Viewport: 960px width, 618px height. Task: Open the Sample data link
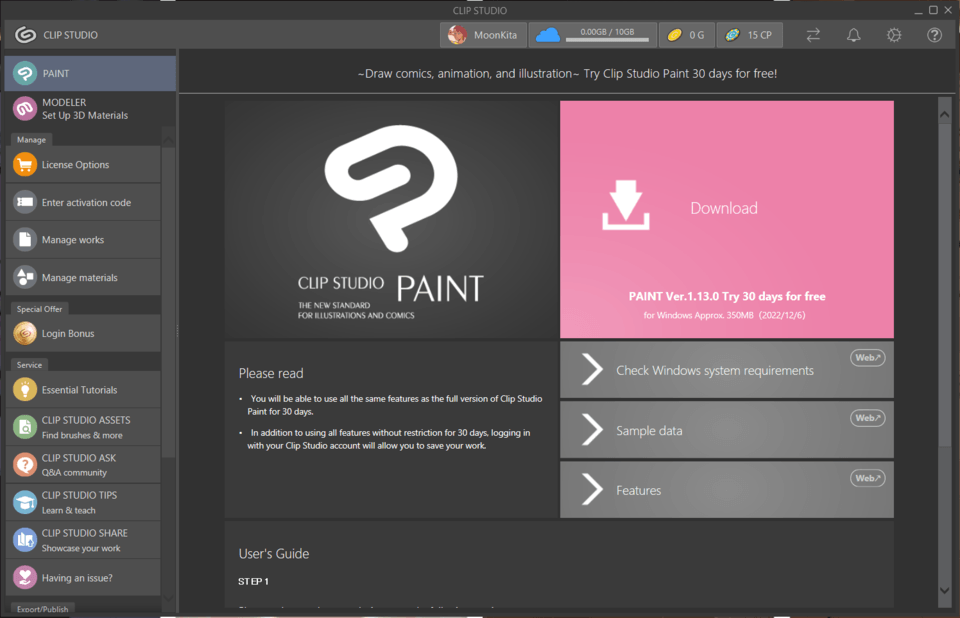click(727, 430)
